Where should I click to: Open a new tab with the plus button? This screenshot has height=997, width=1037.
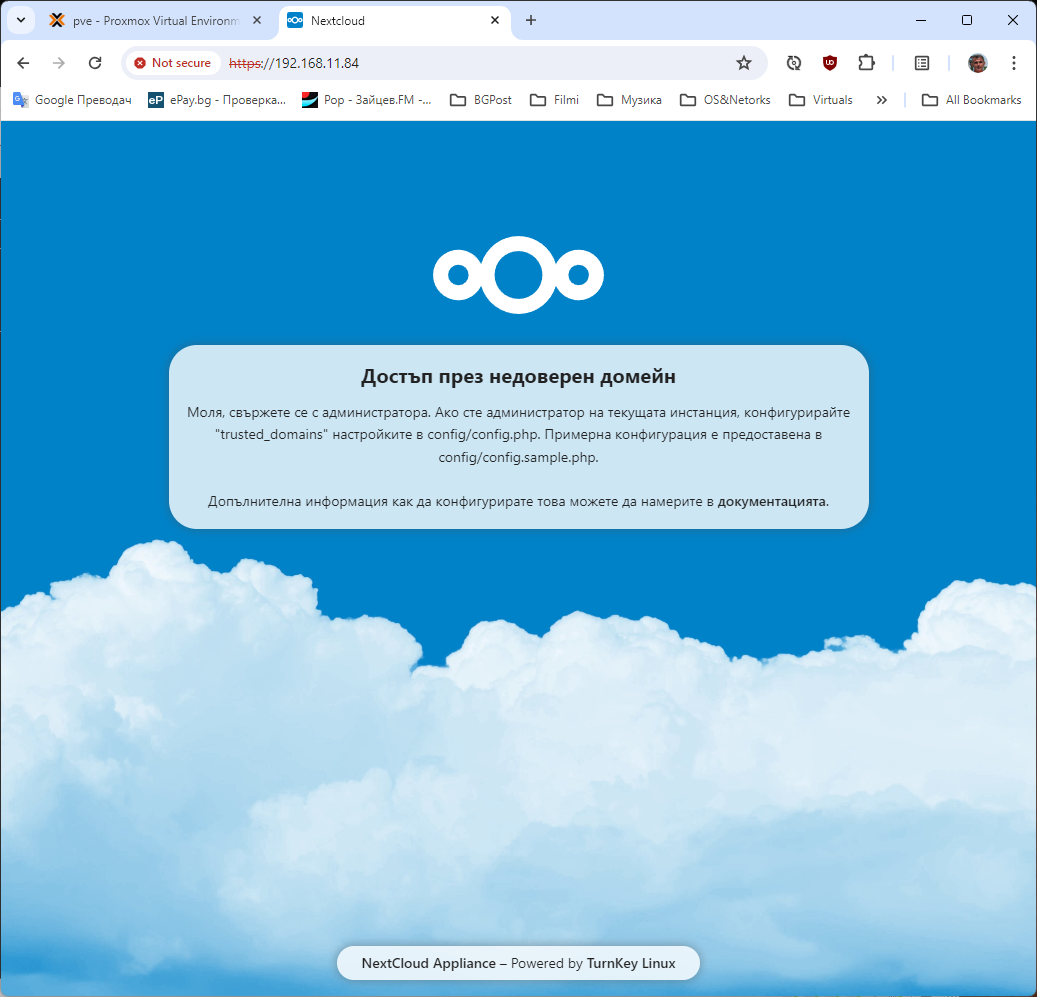pyautogui.click(x=530, y=20)
